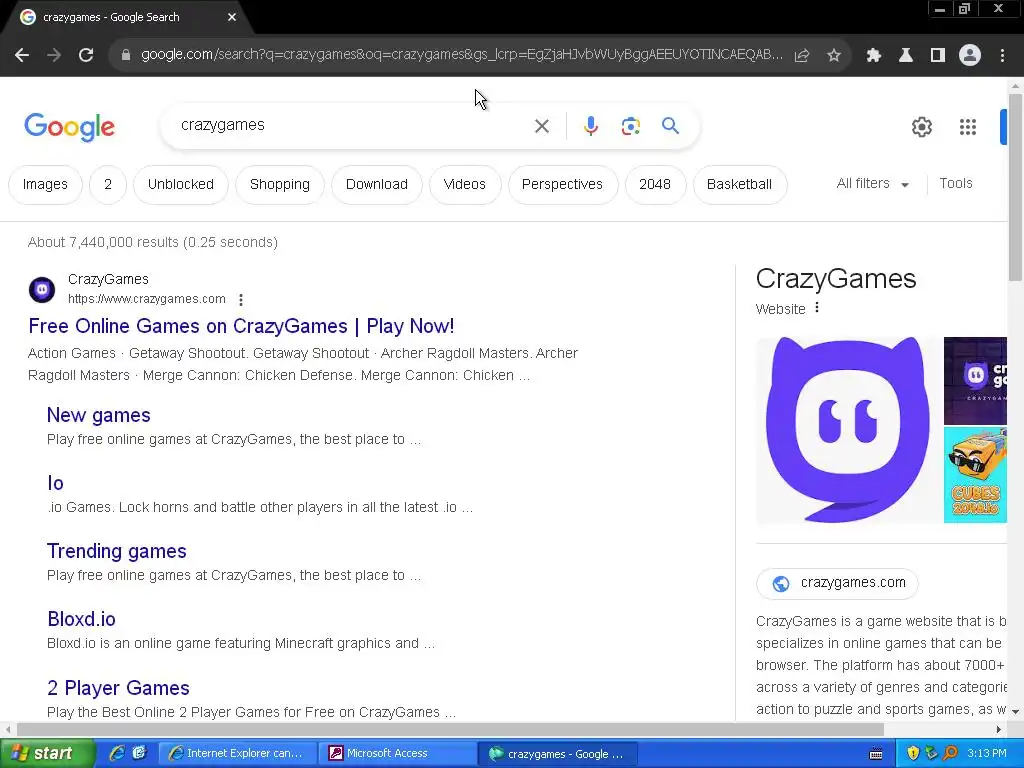The width and height of the screenshot is (1024, 768).
Task: Click the site security lock icon
Action: click(126, 55)
